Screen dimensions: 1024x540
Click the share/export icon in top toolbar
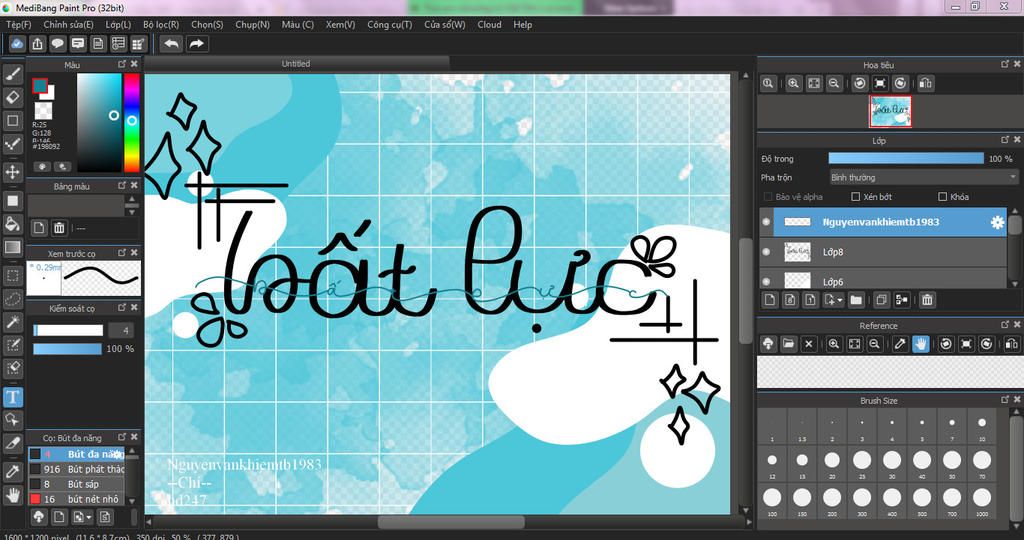click(x=37, y=44)
